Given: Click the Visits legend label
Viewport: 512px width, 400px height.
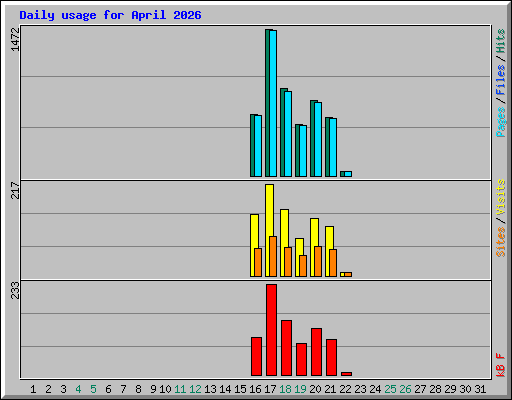Looking at the screenshot, I should (500, 198).
